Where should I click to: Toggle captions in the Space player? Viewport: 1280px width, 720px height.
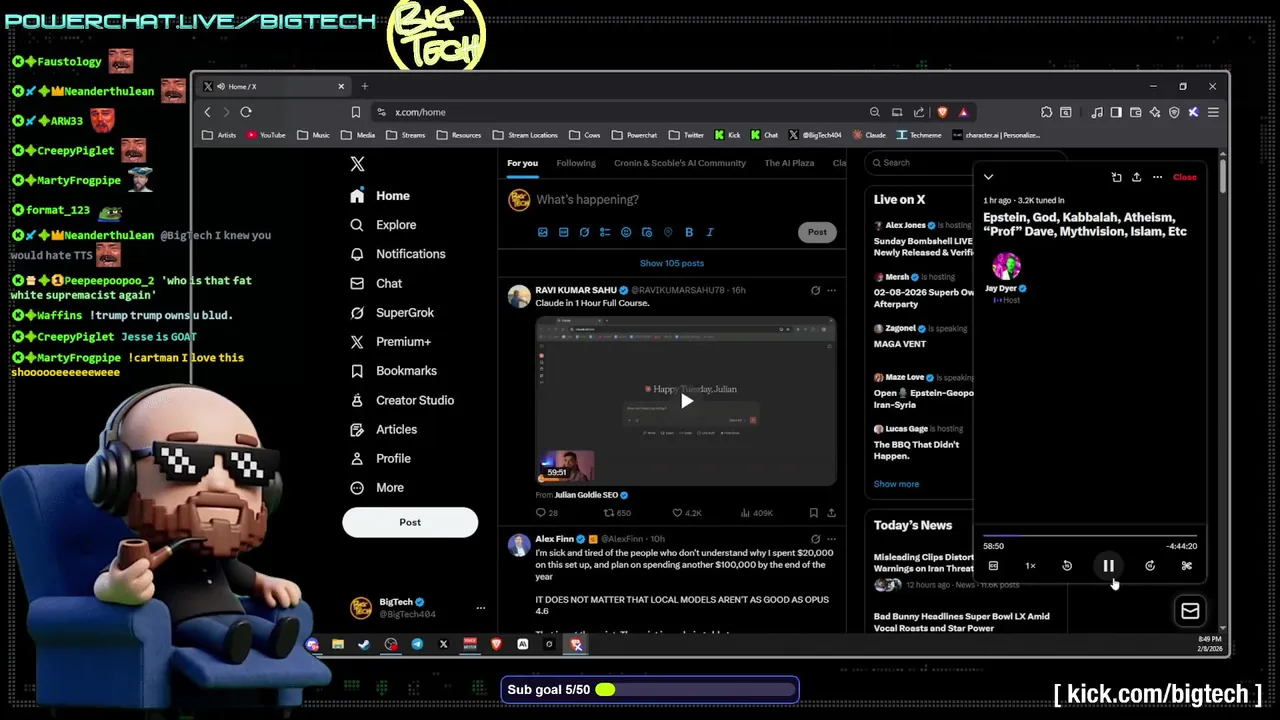993,566
